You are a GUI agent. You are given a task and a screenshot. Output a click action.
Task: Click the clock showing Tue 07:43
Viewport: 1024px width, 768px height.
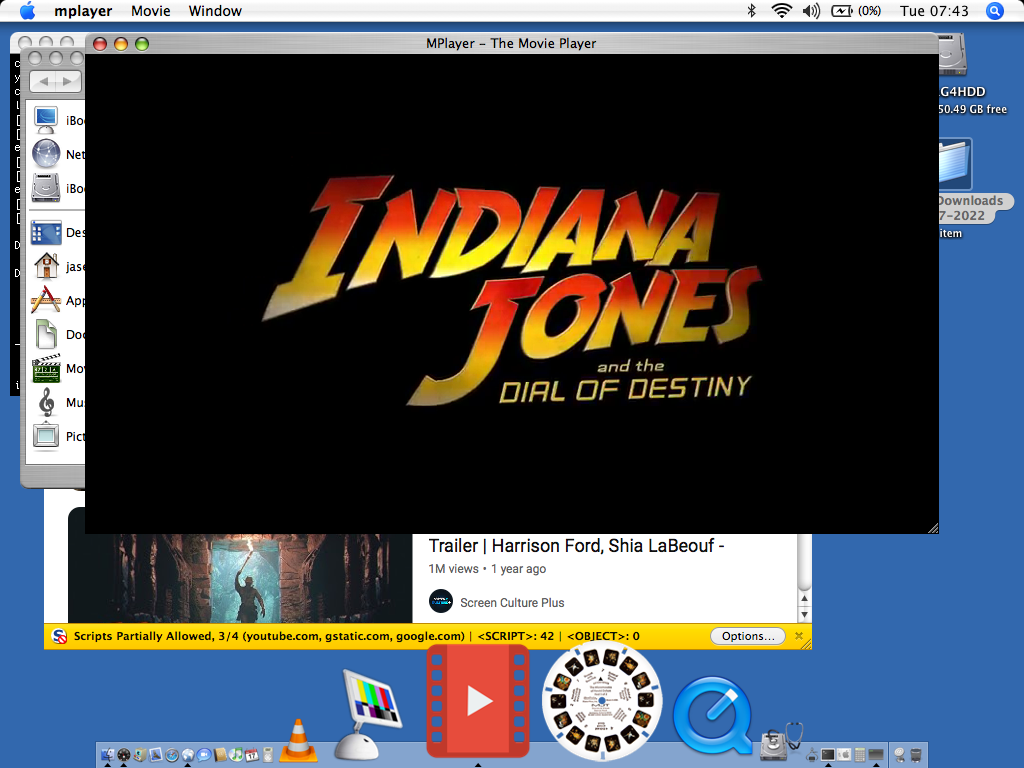tap(934, 10)
